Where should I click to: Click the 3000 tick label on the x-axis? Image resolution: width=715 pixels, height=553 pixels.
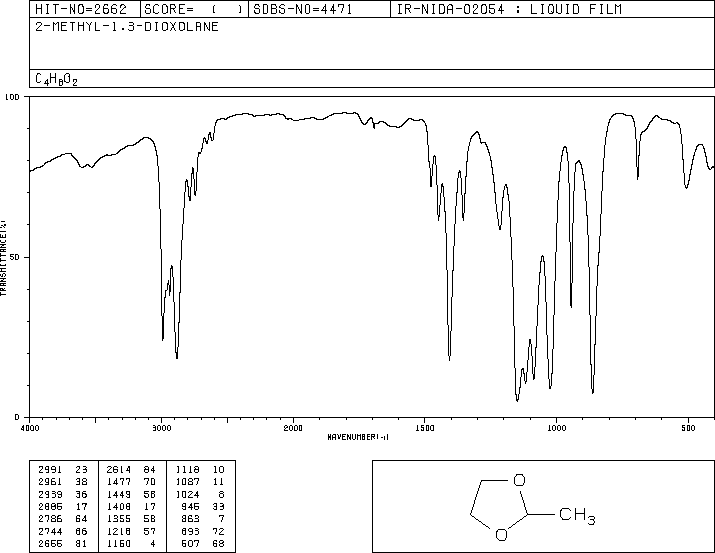(161, 428)
